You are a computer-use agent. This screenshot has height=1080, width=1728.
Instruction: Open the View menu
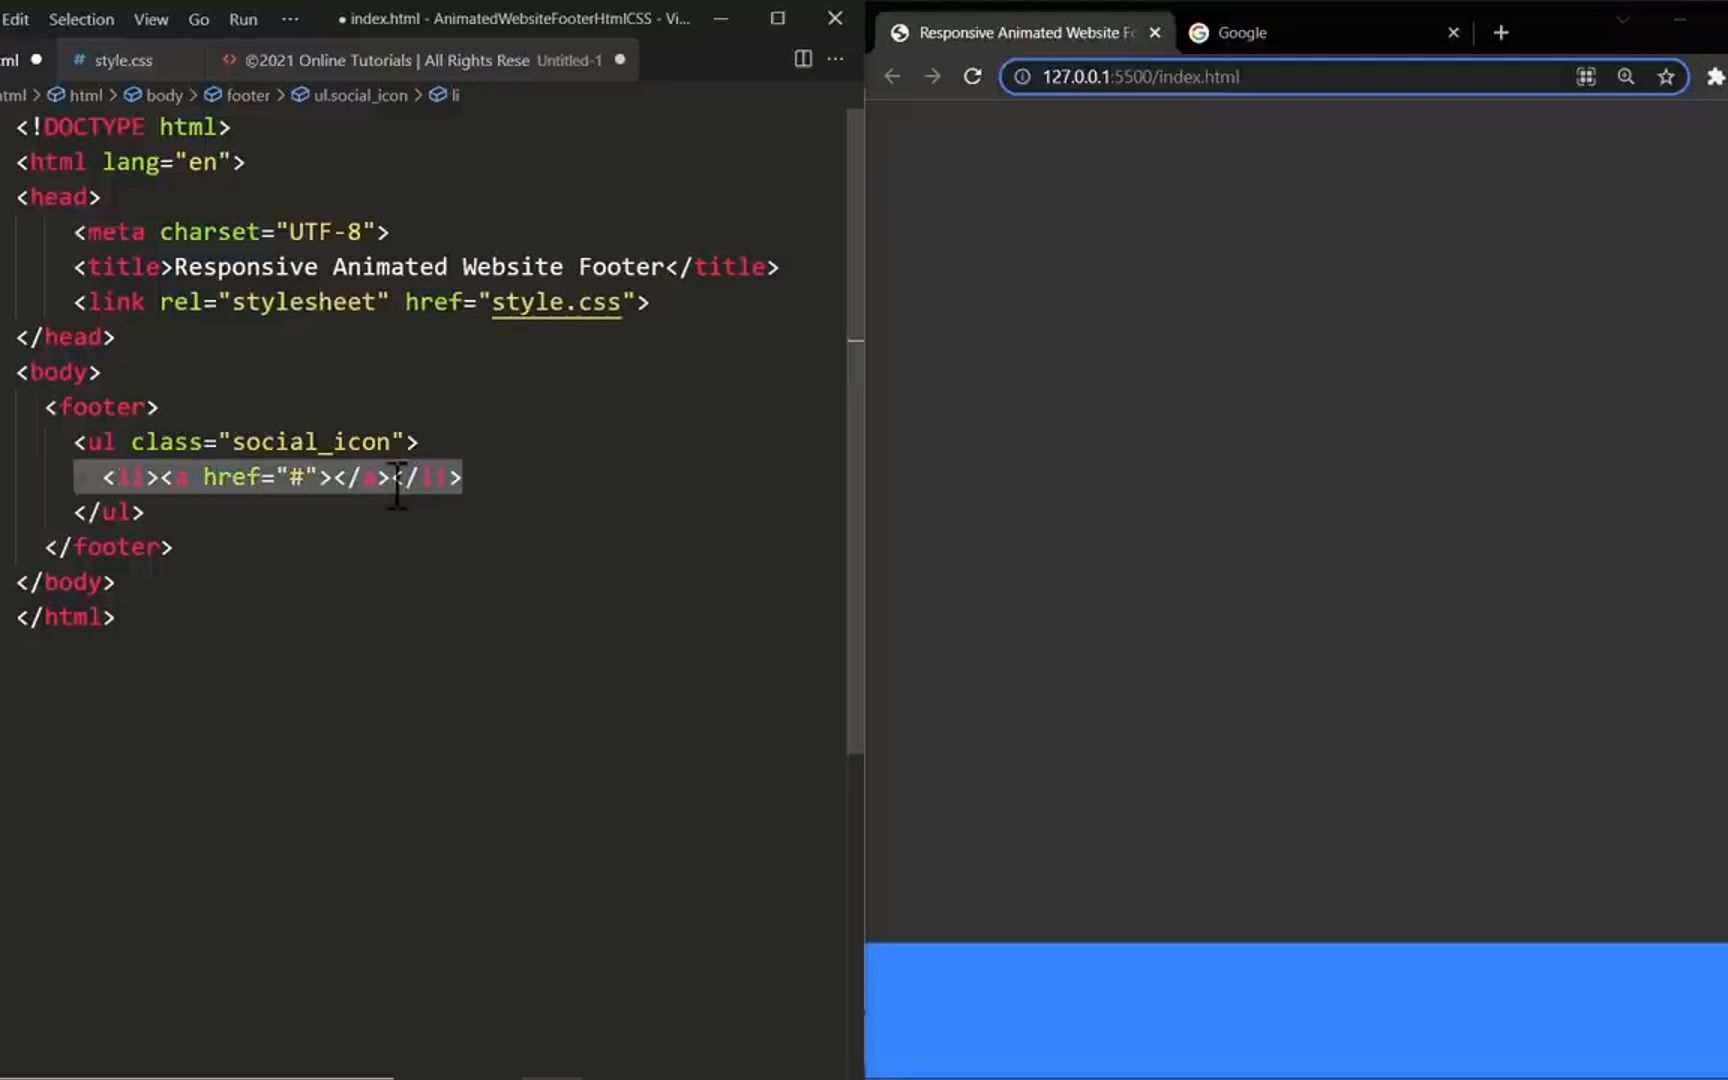[151, 19]
